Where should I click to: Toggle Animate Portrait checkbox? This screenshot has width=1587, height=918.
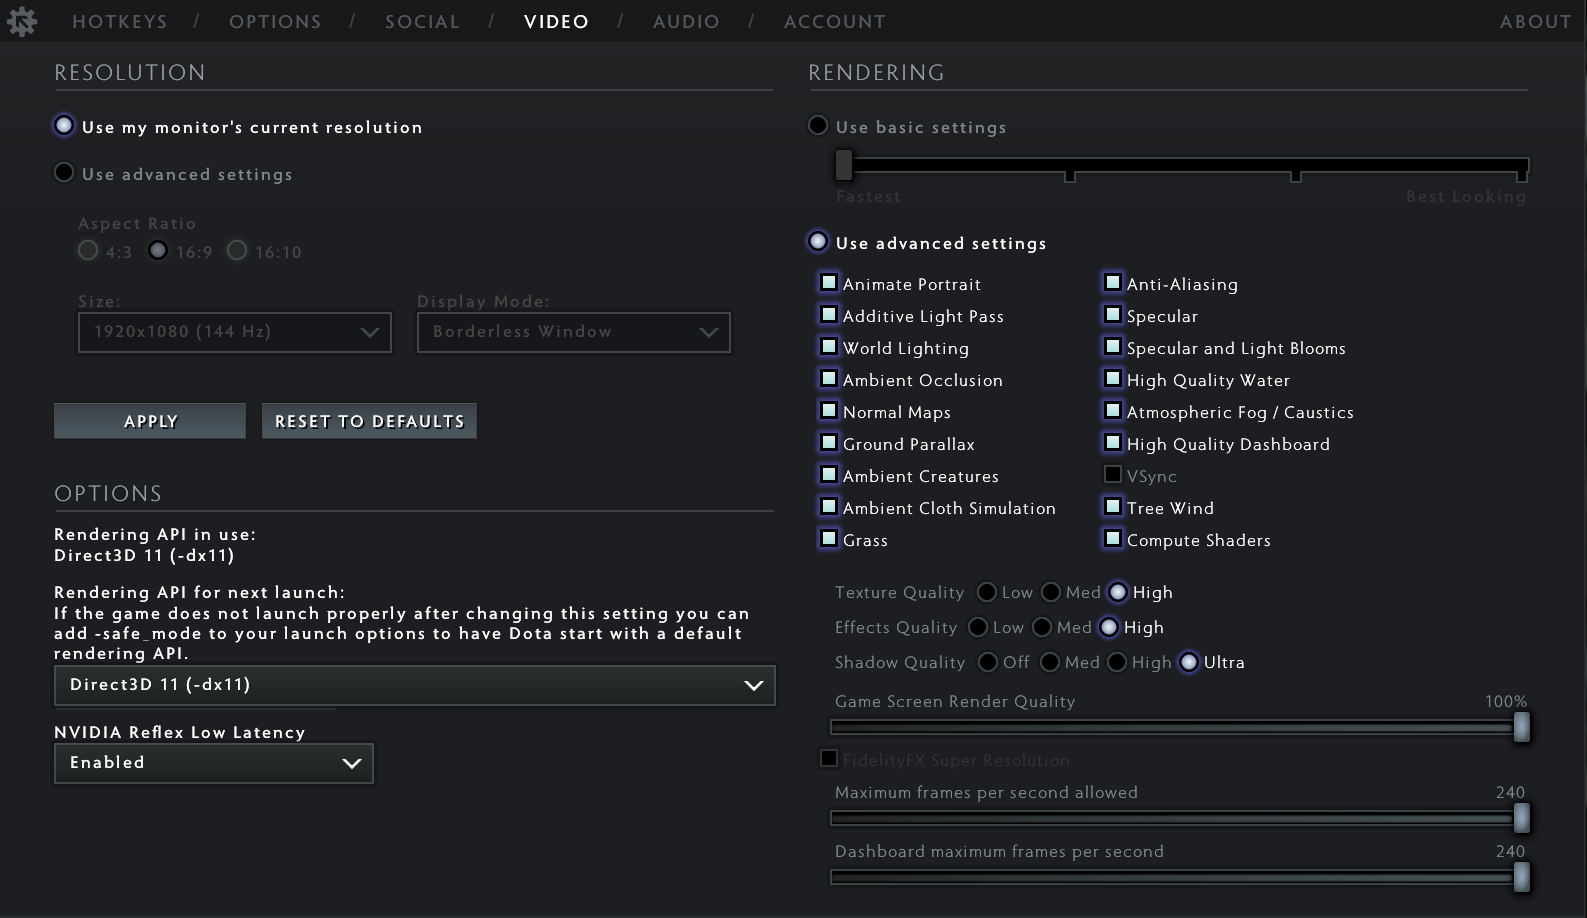point(829,283)
